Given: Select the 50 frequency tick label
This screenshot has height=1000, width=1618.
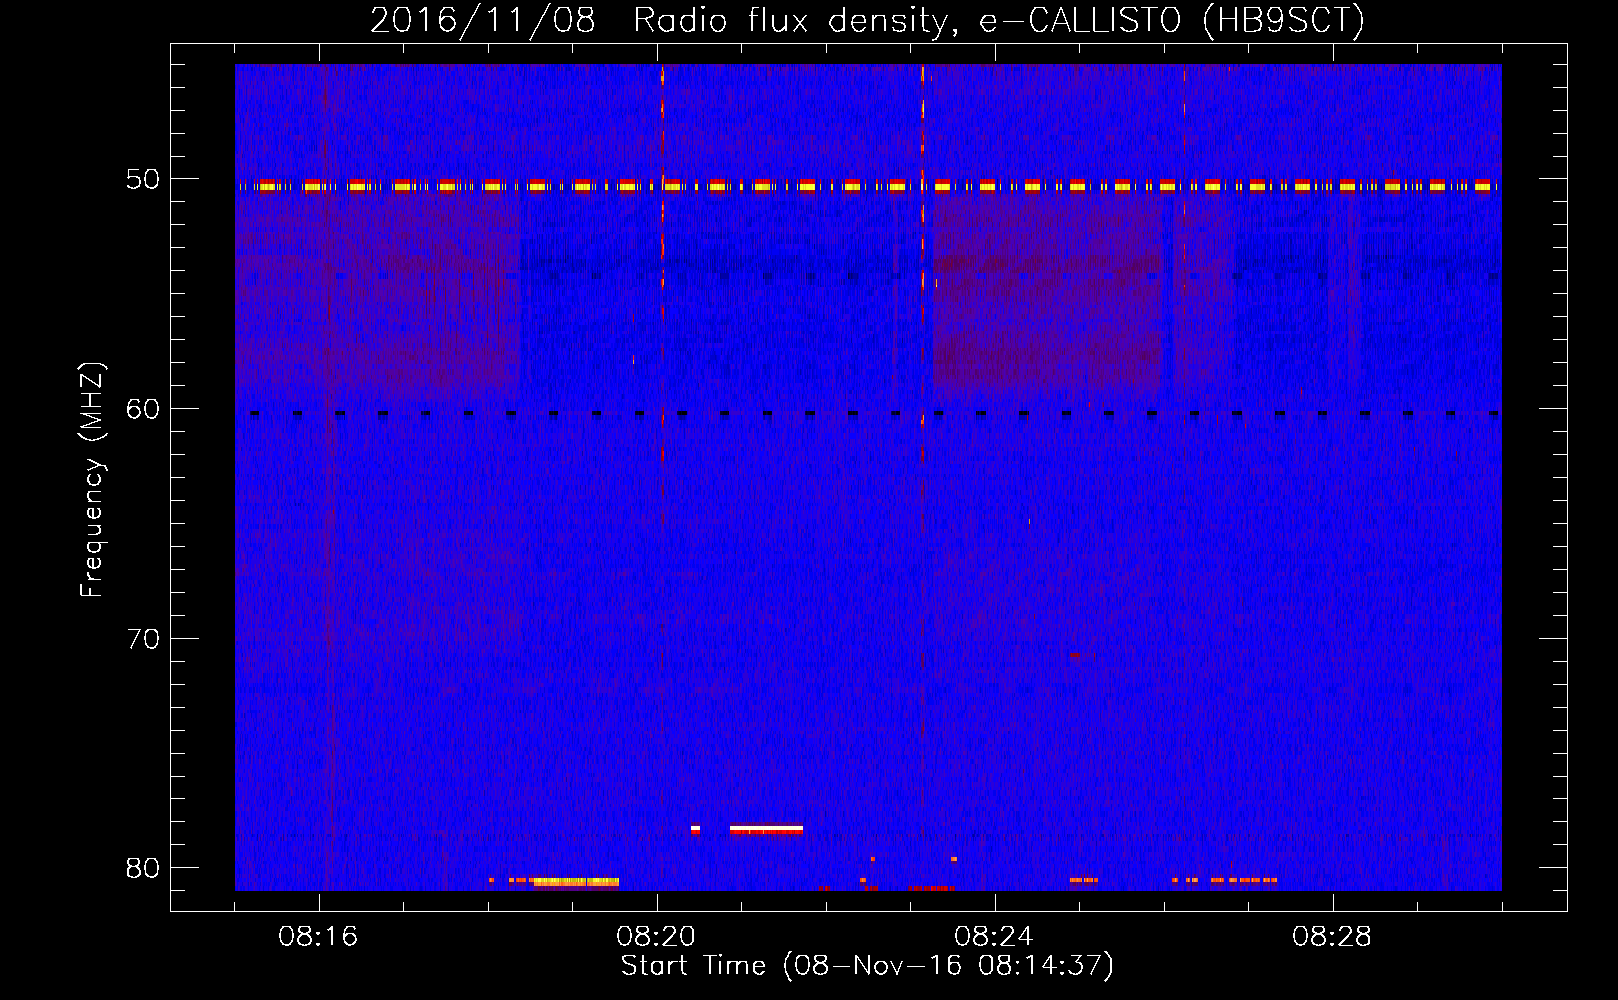Looking at the screenshot, I should coord(143,179).
